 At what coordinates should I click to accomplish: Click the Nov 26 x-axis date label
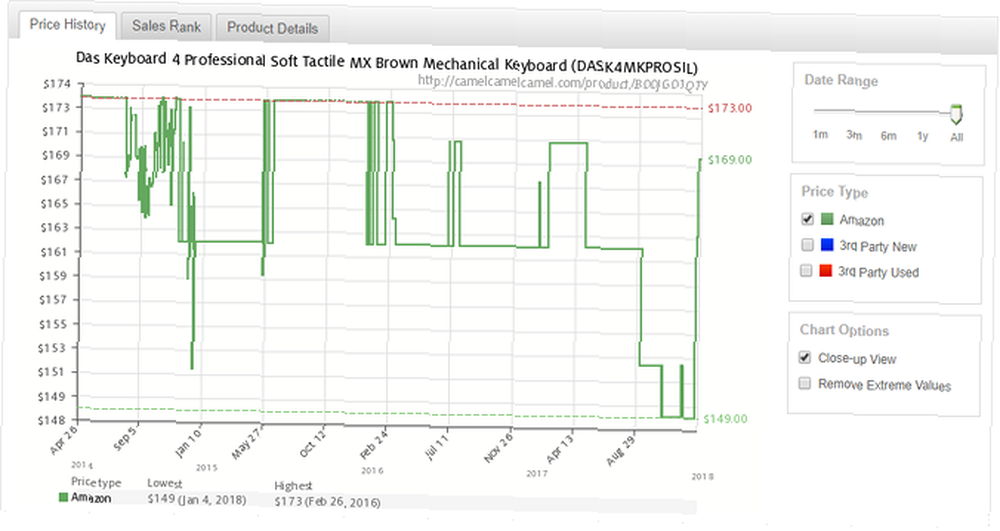point(498,447)
